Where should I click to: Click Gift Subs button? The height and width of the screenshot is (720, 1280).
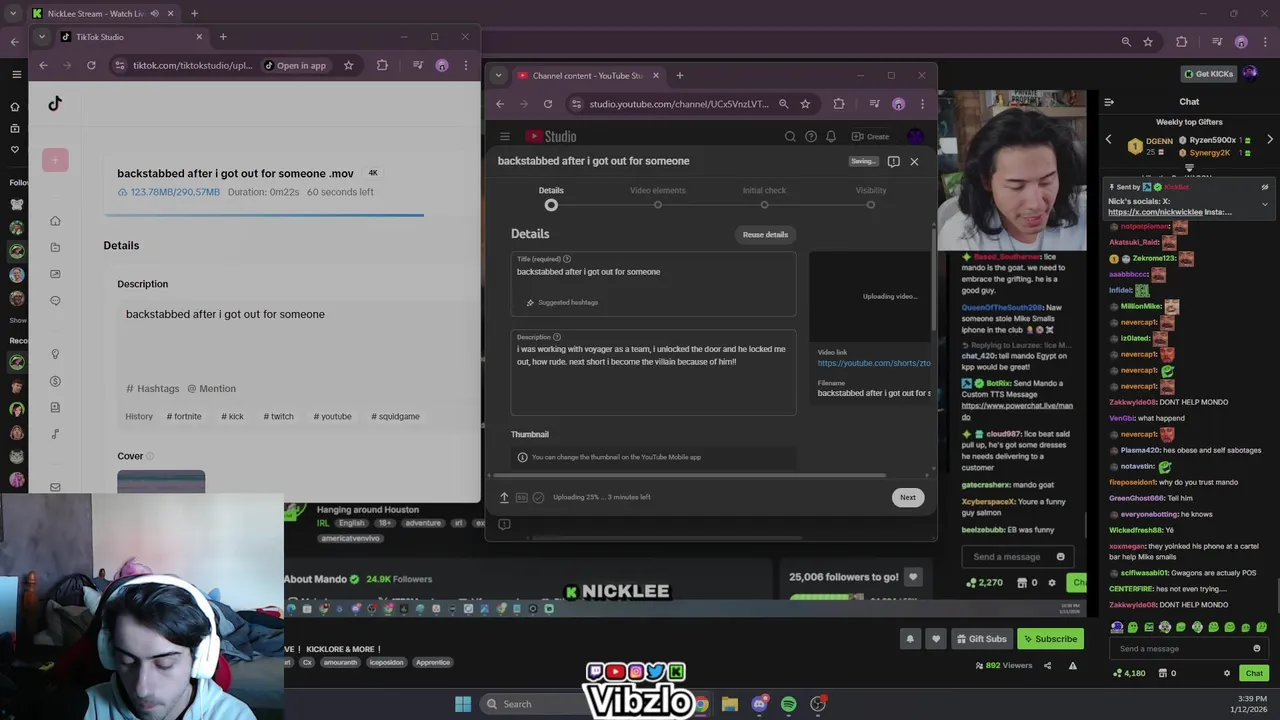coord(981,639)
